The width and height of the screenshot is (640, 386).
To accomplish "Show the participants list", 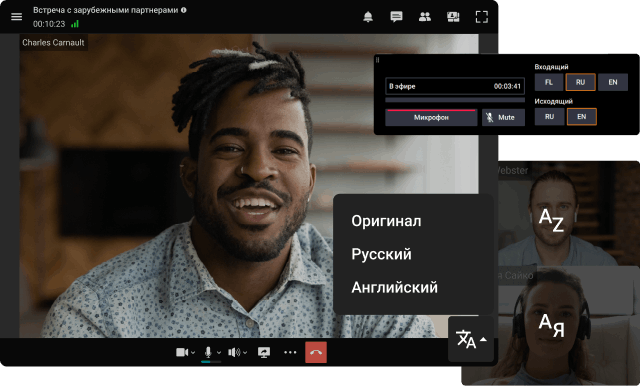I will coord(425,17).
